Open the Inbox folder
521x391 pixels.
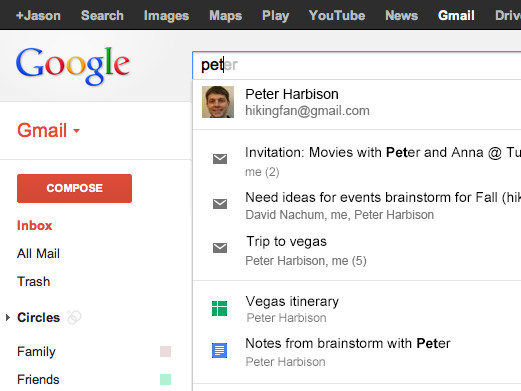[35, 226]
